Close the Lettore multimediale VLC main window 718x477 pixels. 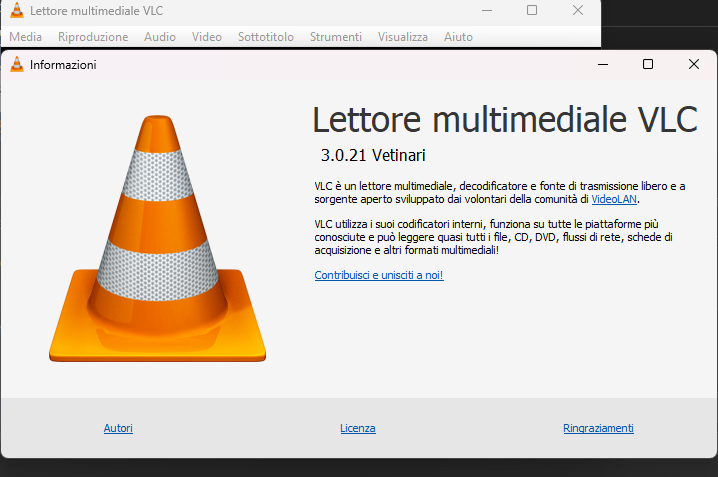(578, 10)
